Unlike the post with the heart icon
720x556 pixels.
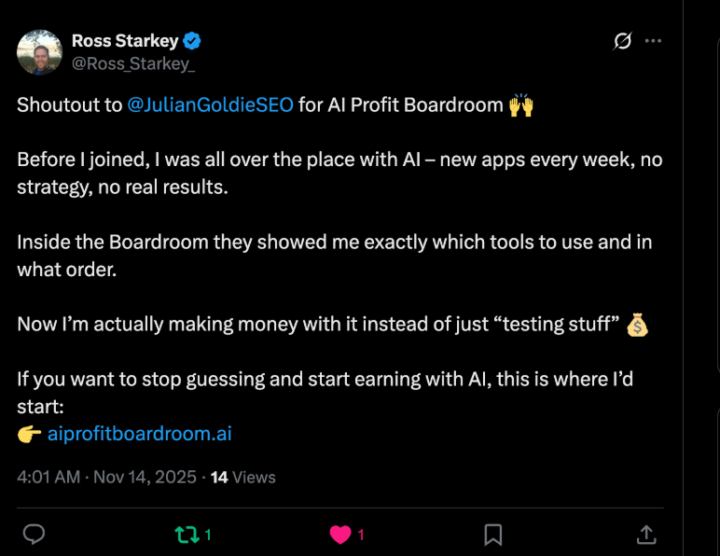[340, 535]
